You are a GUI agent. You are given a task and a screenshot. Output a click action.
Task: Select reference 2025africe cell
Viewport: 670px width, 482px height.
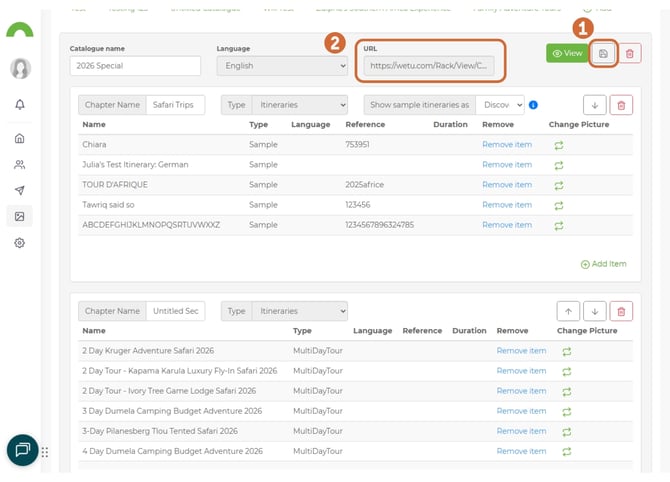(364, 185)
